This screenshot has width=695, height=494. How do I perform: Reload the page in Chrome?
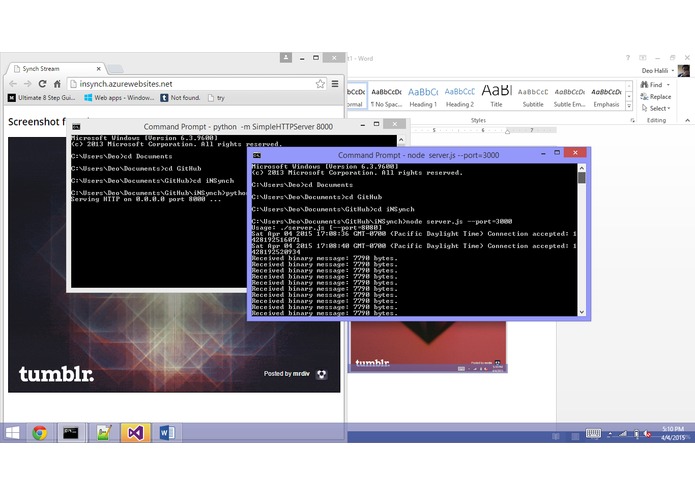click(x=42, y=84)
